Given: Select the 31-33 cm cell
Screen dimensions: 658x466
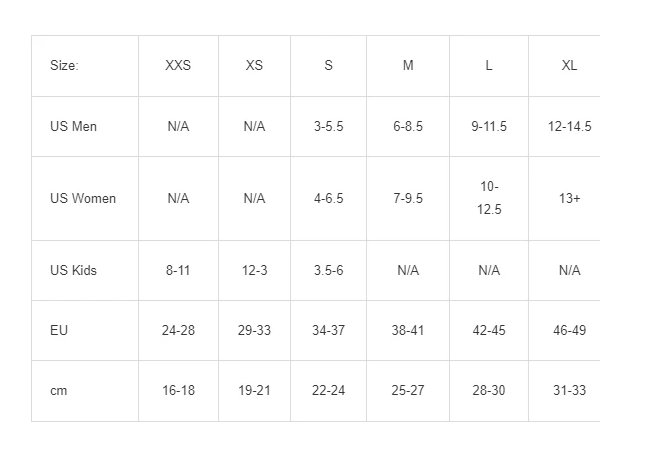Looking at the screenshot, I should (569, 390).
